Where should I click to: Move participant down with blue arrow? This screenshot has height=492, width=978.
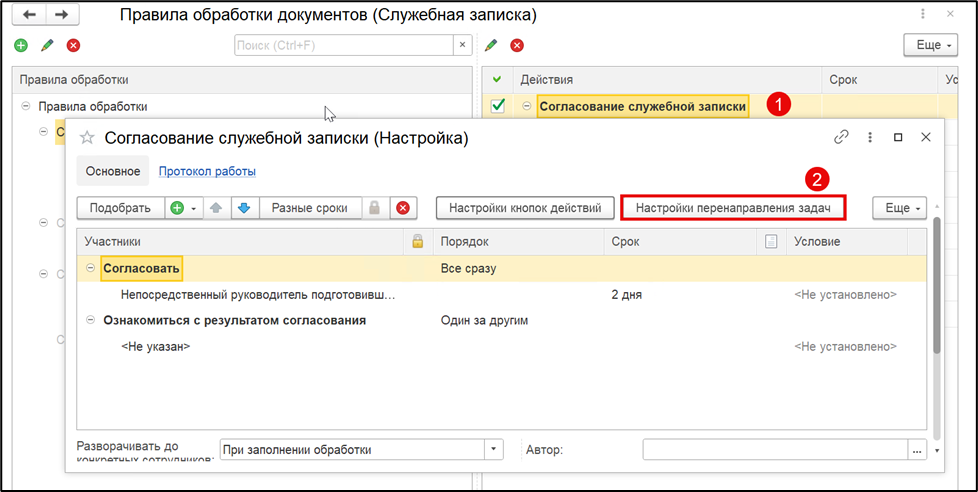click(x=244, y=208)
